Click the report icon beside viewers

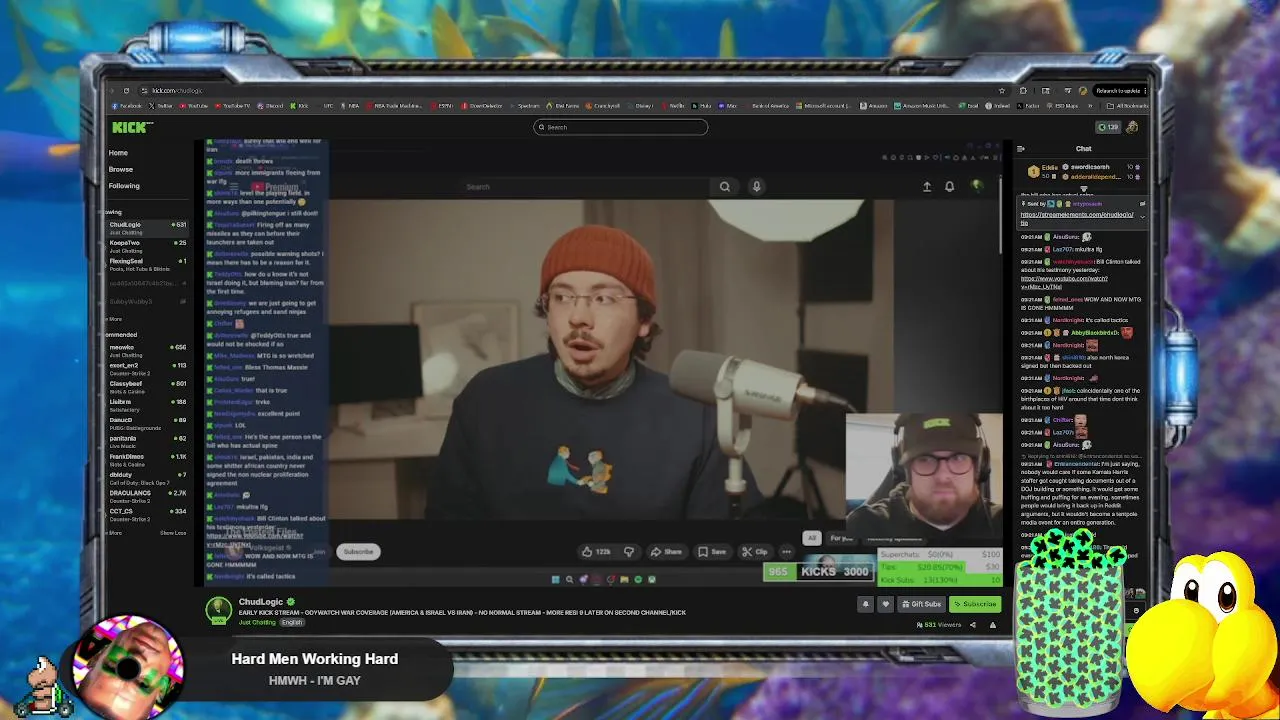click(x=993, y=625)
